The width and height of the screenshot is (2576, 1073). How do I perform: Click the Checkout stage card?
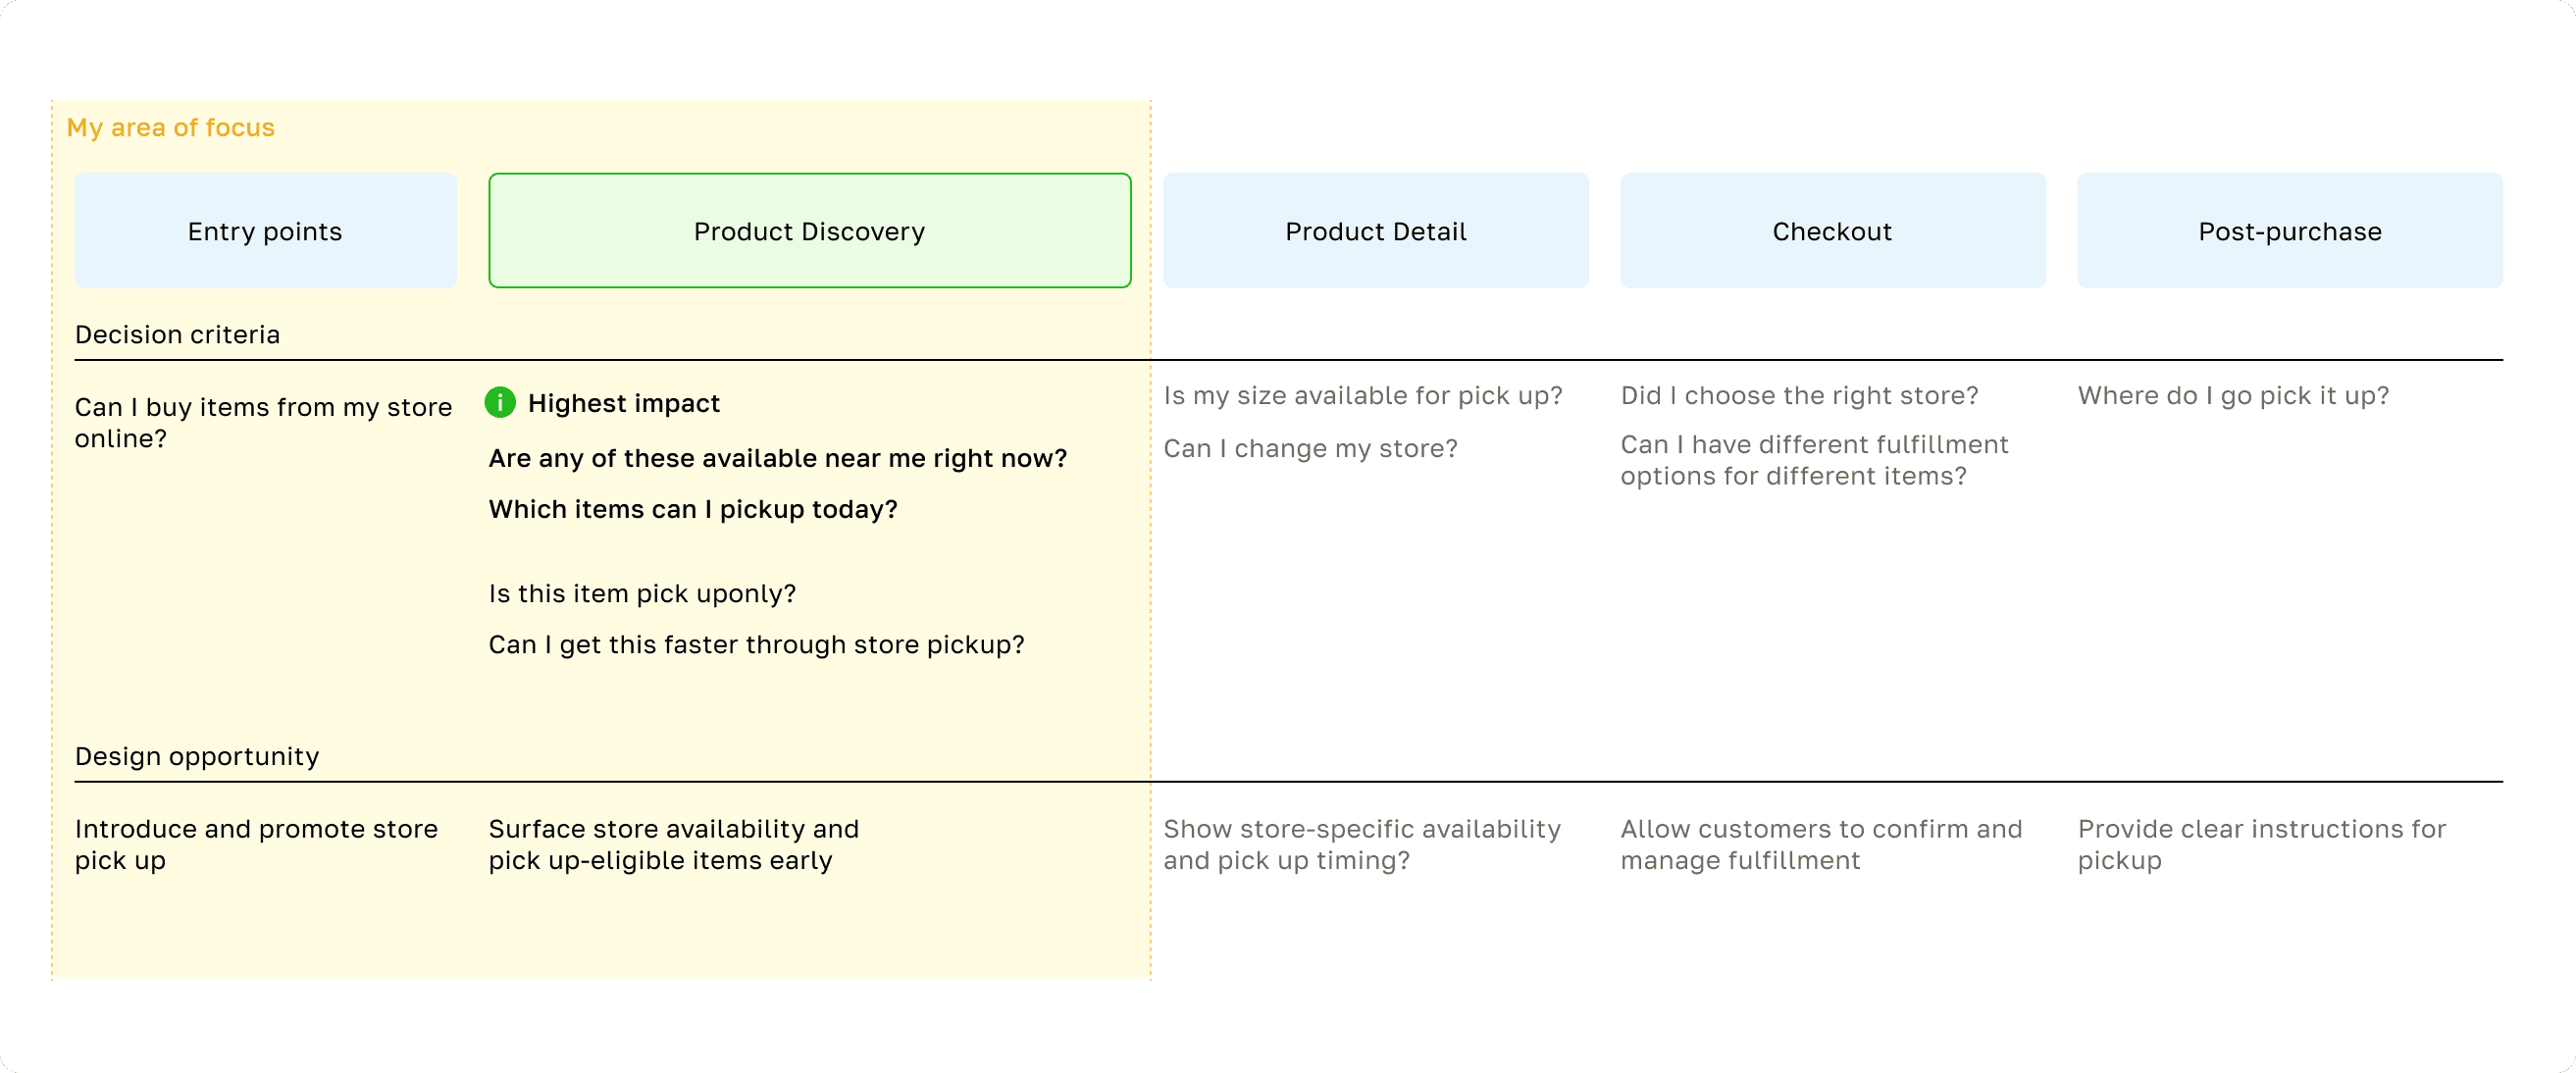click(1832, 231)
